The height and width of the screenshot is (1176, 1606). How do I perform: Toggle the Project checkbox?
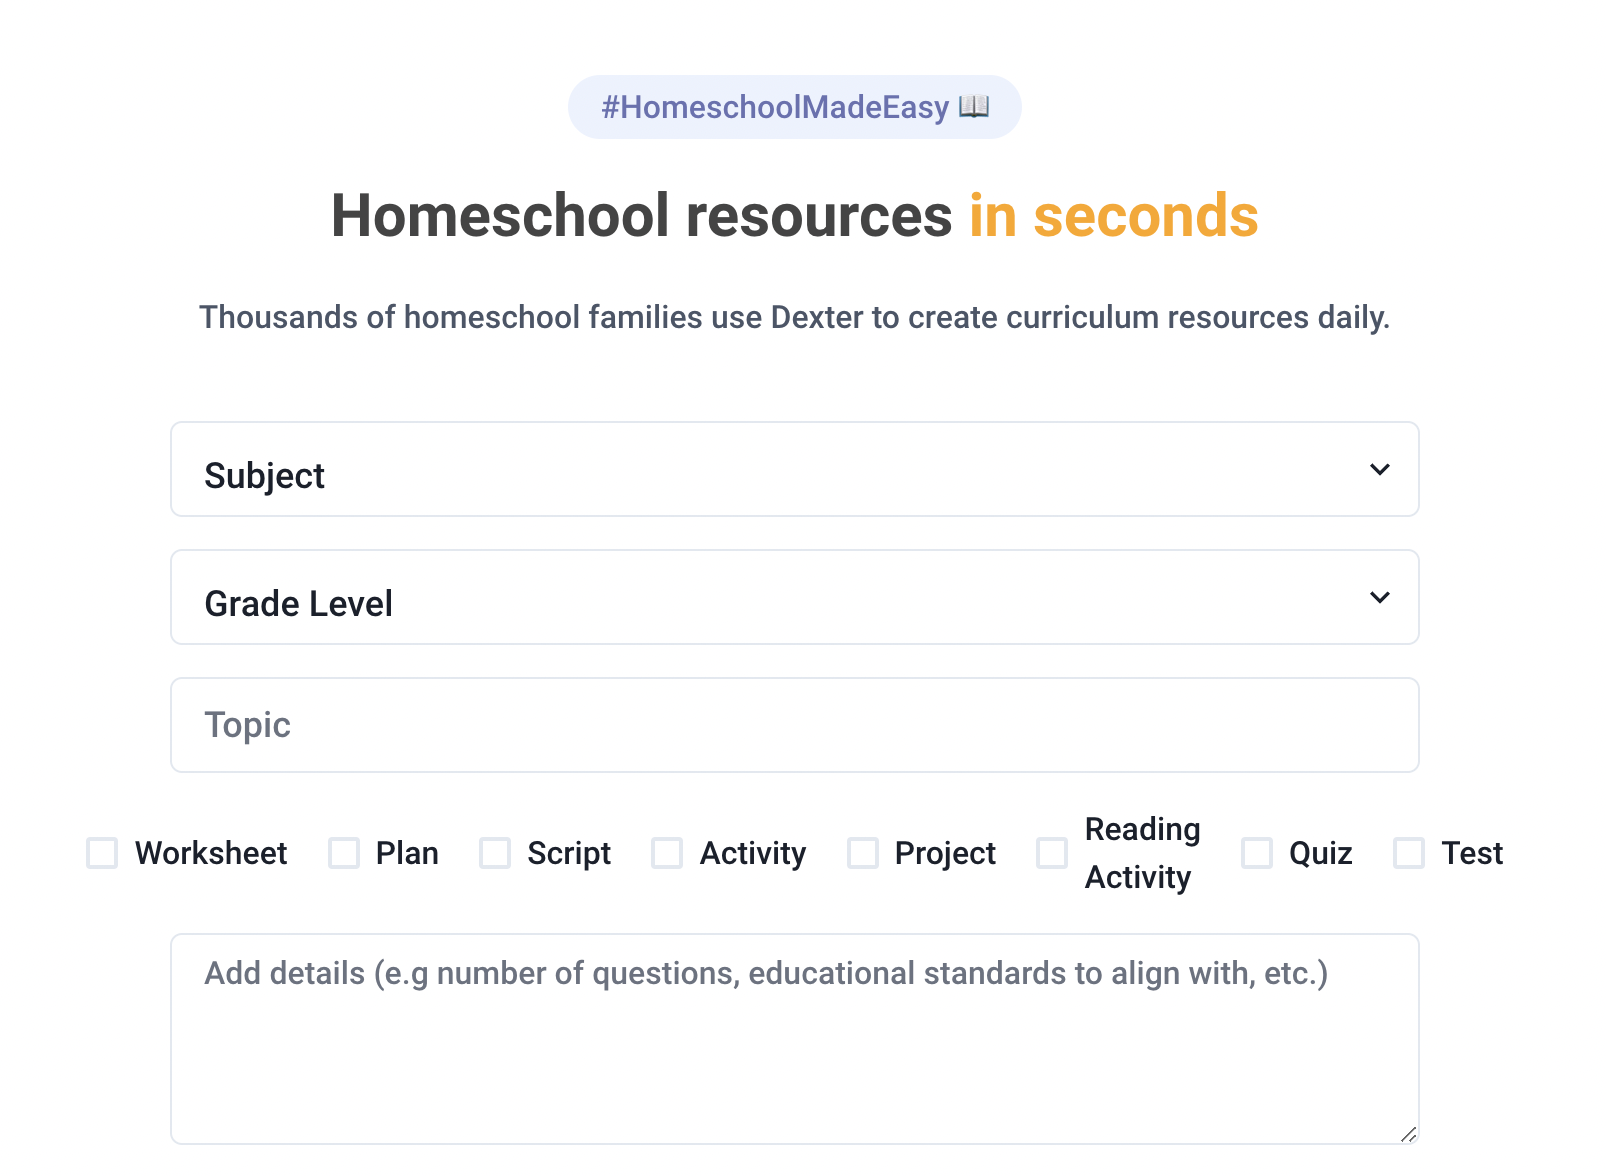click(863, 853)
